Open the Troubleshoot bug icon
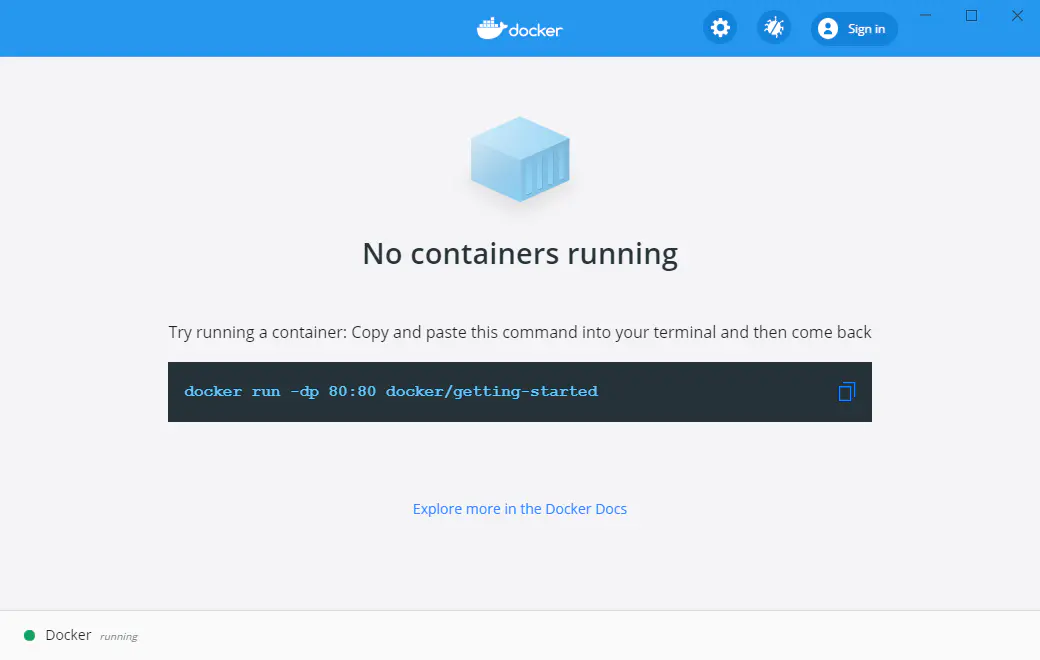 [x=774, y=28]
